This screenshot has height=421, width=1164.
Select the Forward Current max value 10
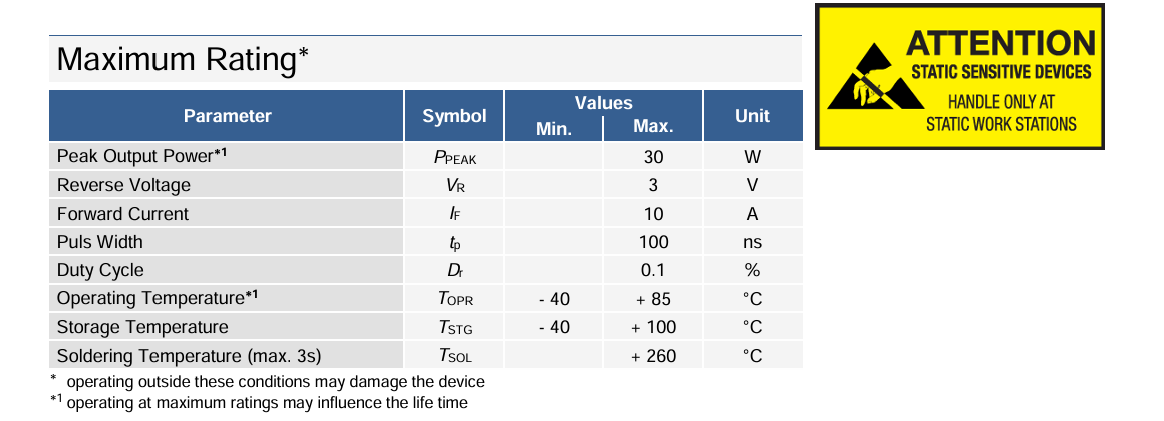point(653,214)
